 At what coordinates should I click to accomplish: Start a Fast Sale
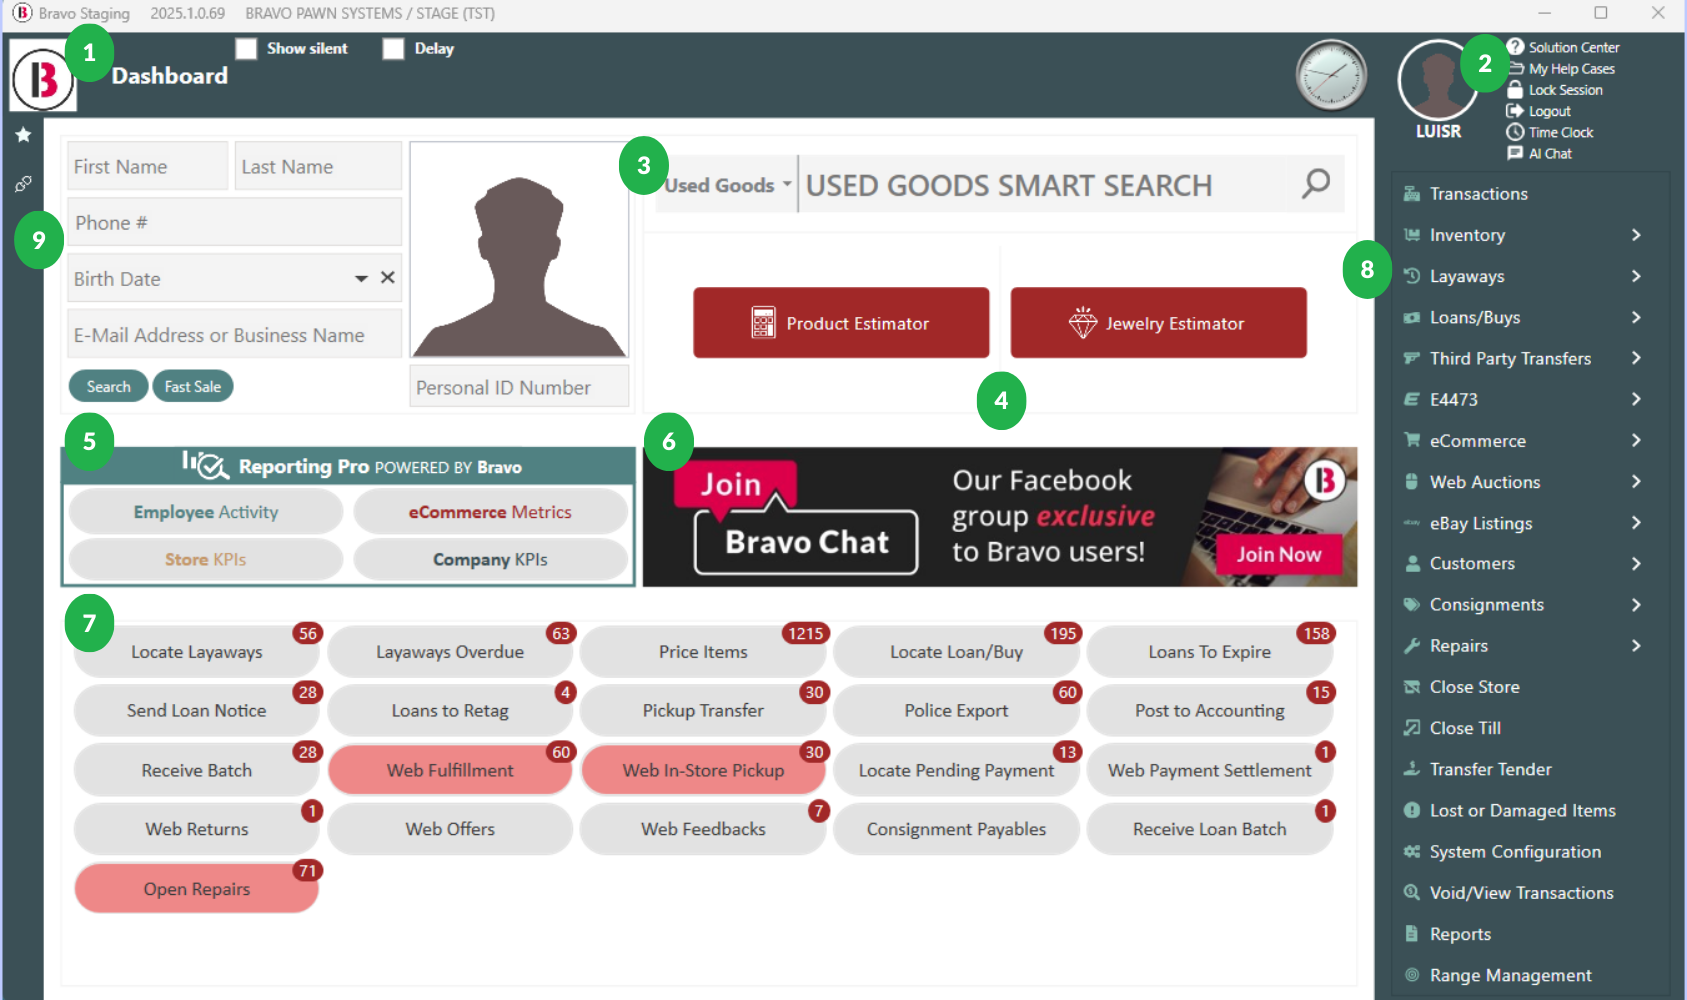tap(193, 386)
